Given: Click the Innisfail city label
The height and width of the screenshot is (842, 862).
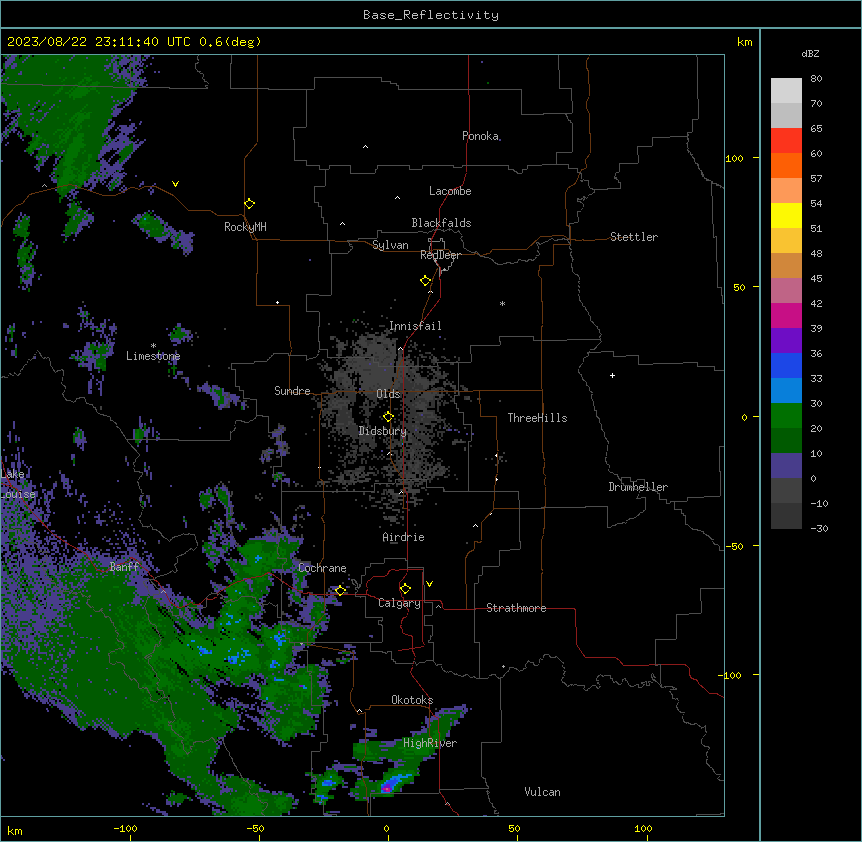Looking at the screenshot, I should click(415, 326).
